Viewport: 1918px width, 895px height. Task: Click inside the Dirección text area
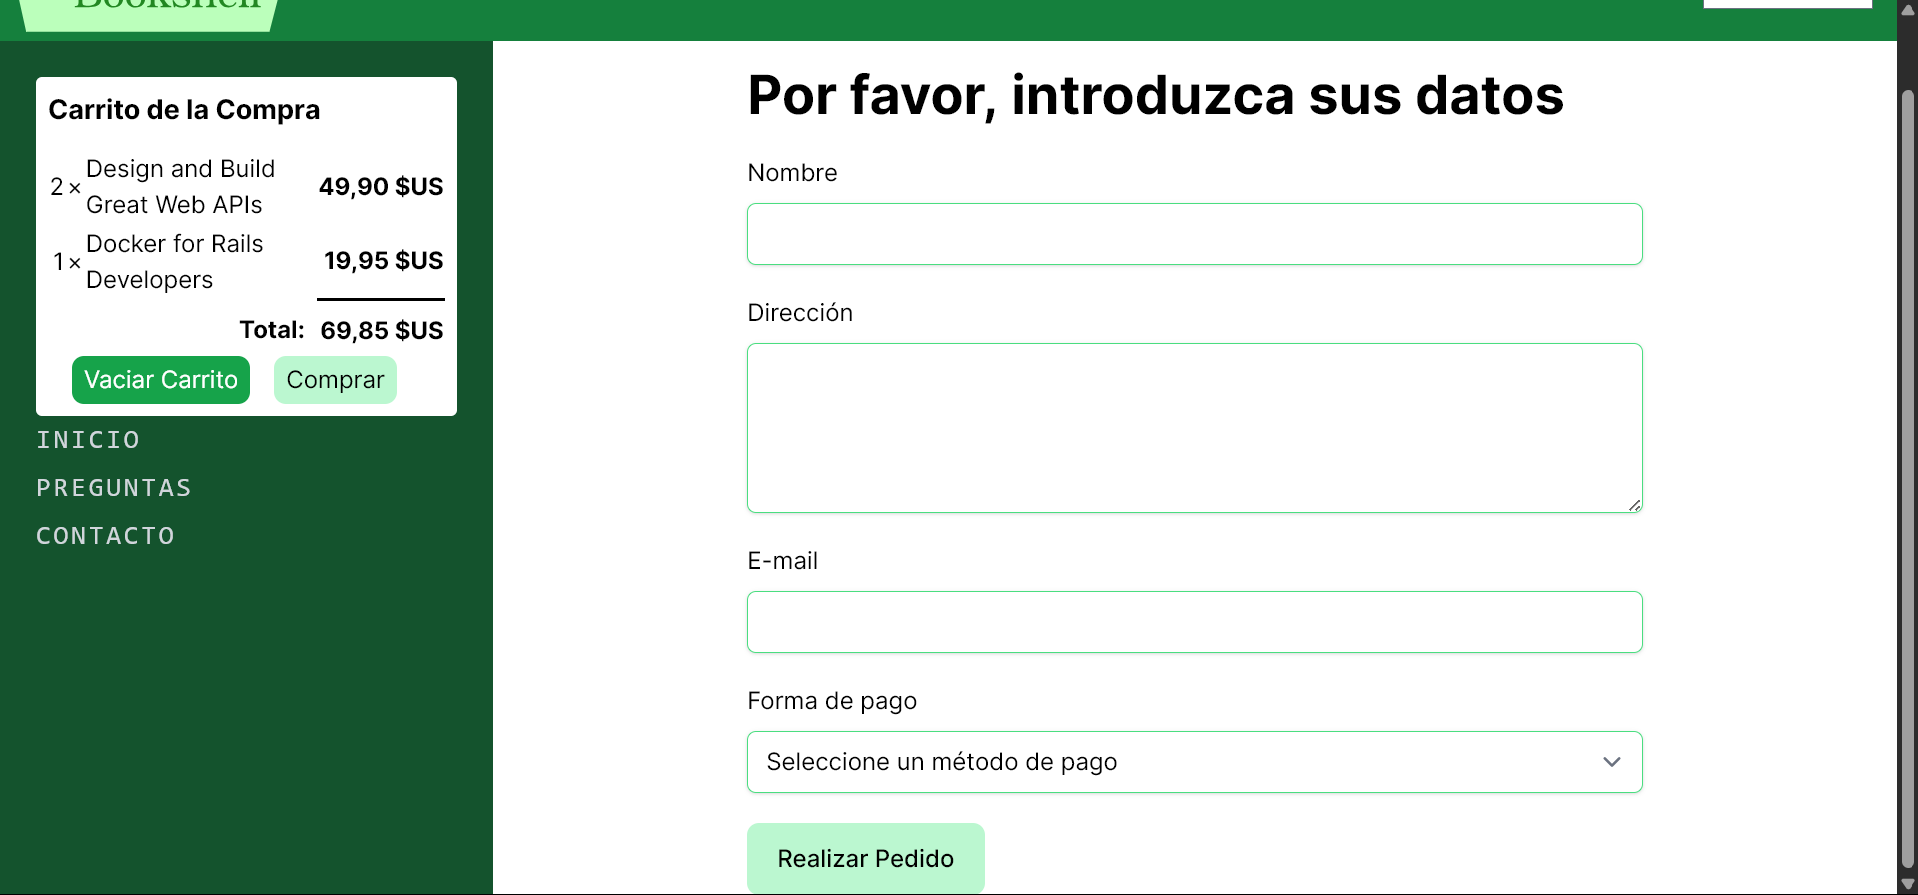tap(1193, 427)
